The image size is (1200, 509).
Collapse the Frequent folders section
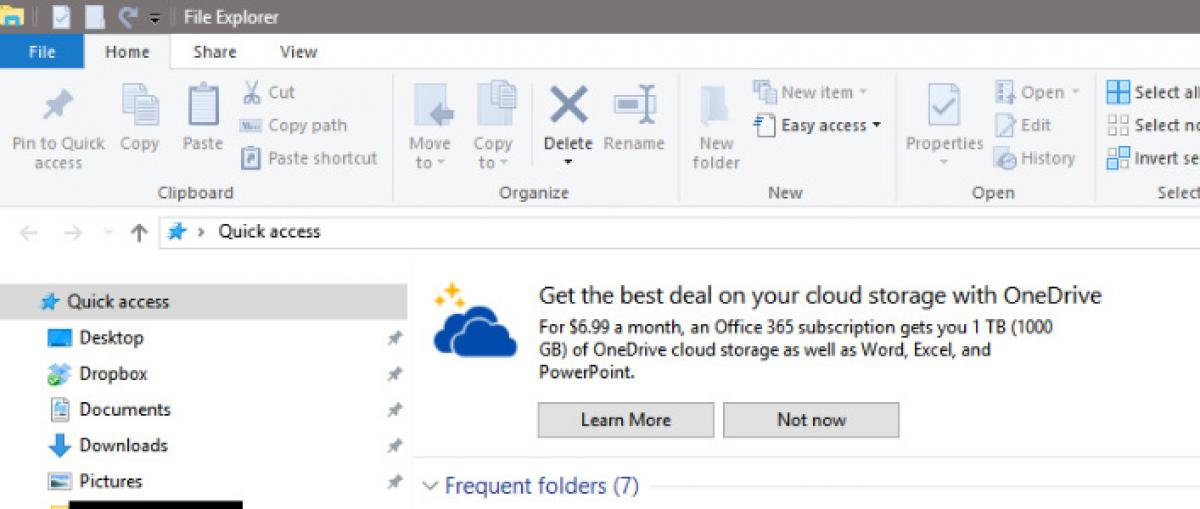pos(431,486)
